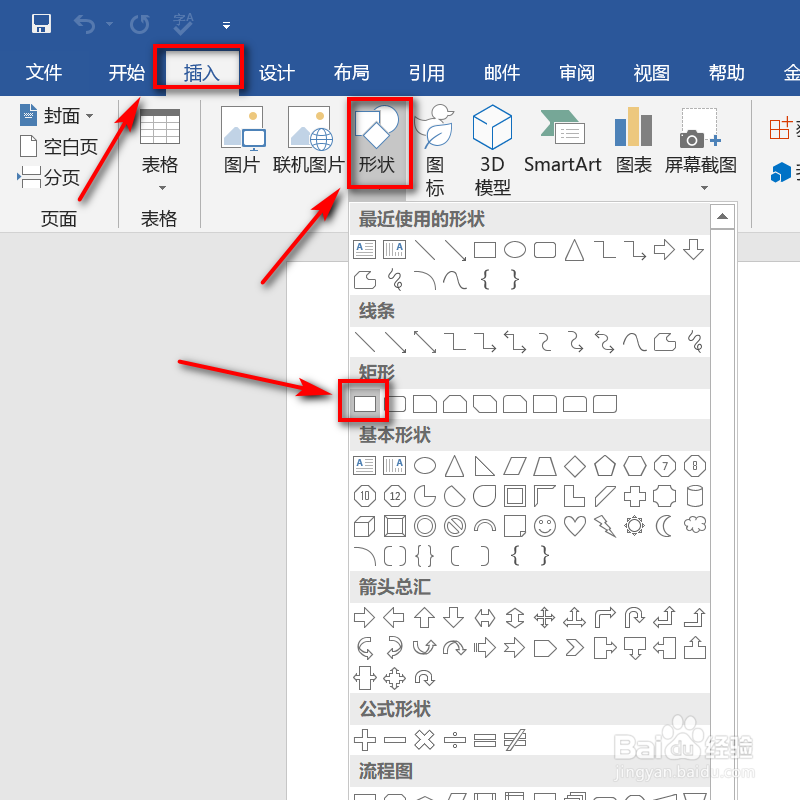This screenshot has width=800, height=800.
Task: Click the Redo icon in quick access toolbar
Action: [139, 24]
